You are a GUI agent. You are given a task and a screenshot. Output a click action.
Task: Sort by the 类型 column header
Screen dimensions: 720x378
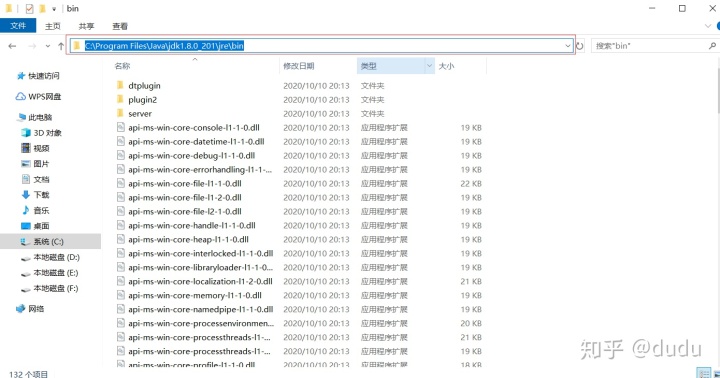(369, 66)
